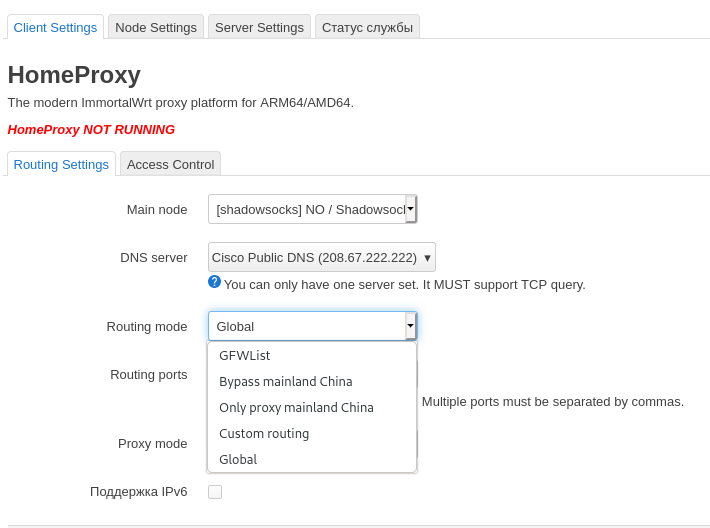Screen dimensions: 710x528
Task: Click the Main node shadowsocks value text
Action: [310, 209]
